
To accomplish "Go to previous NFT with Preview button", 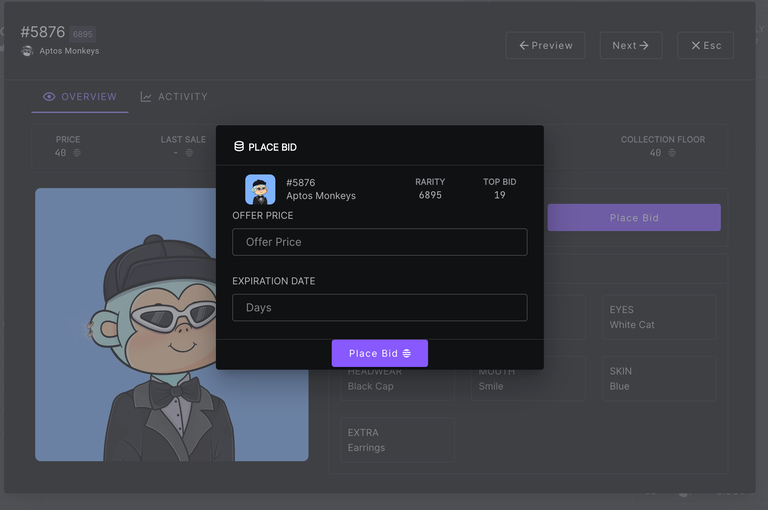I will [545, 45].
